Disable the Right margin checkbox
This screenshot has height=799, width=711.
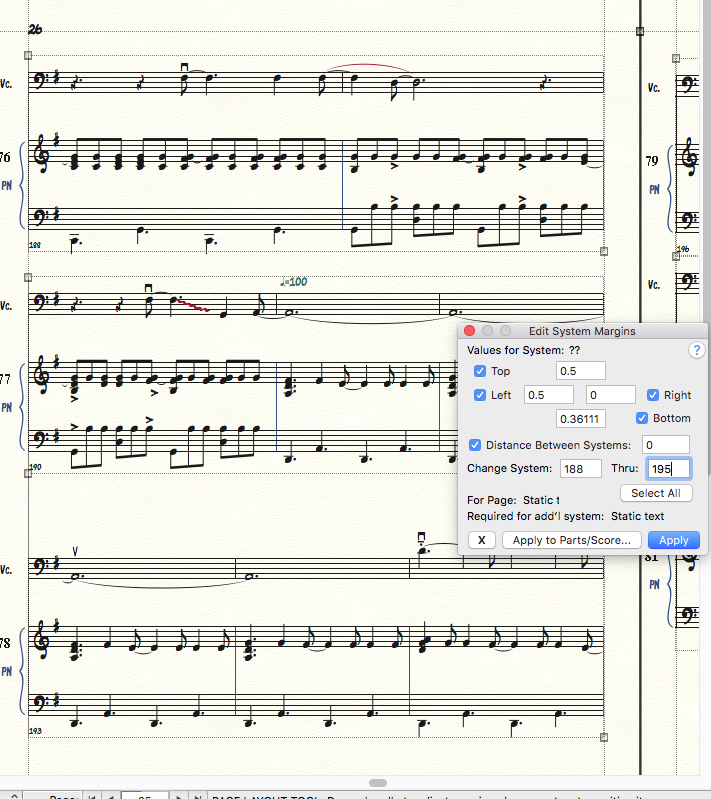pyautogui.click(x=653, y=395)
